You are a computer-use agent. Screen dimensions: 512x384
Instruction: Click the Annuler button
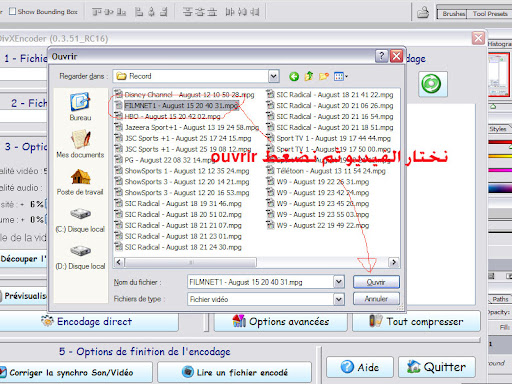pos(376,299)
